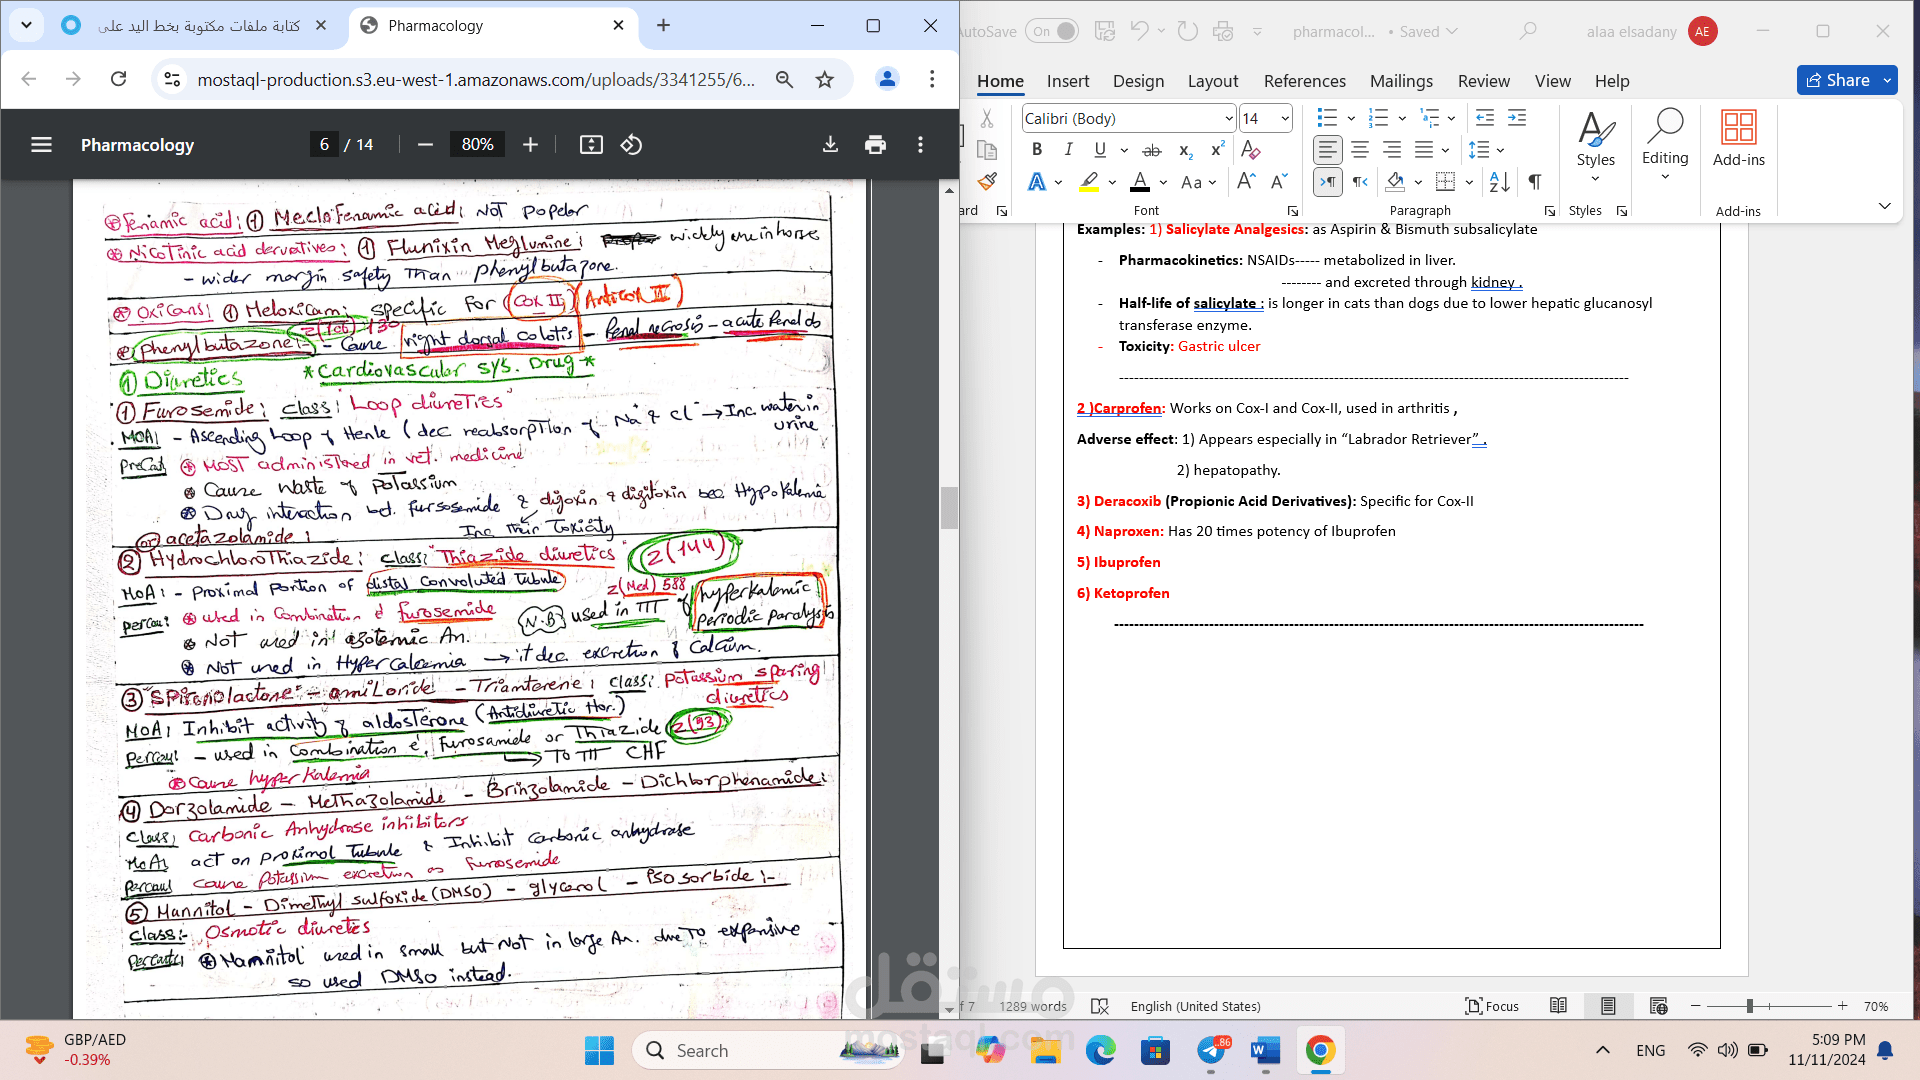Open the PDF viewer sidebar menu

pos(41,145)
